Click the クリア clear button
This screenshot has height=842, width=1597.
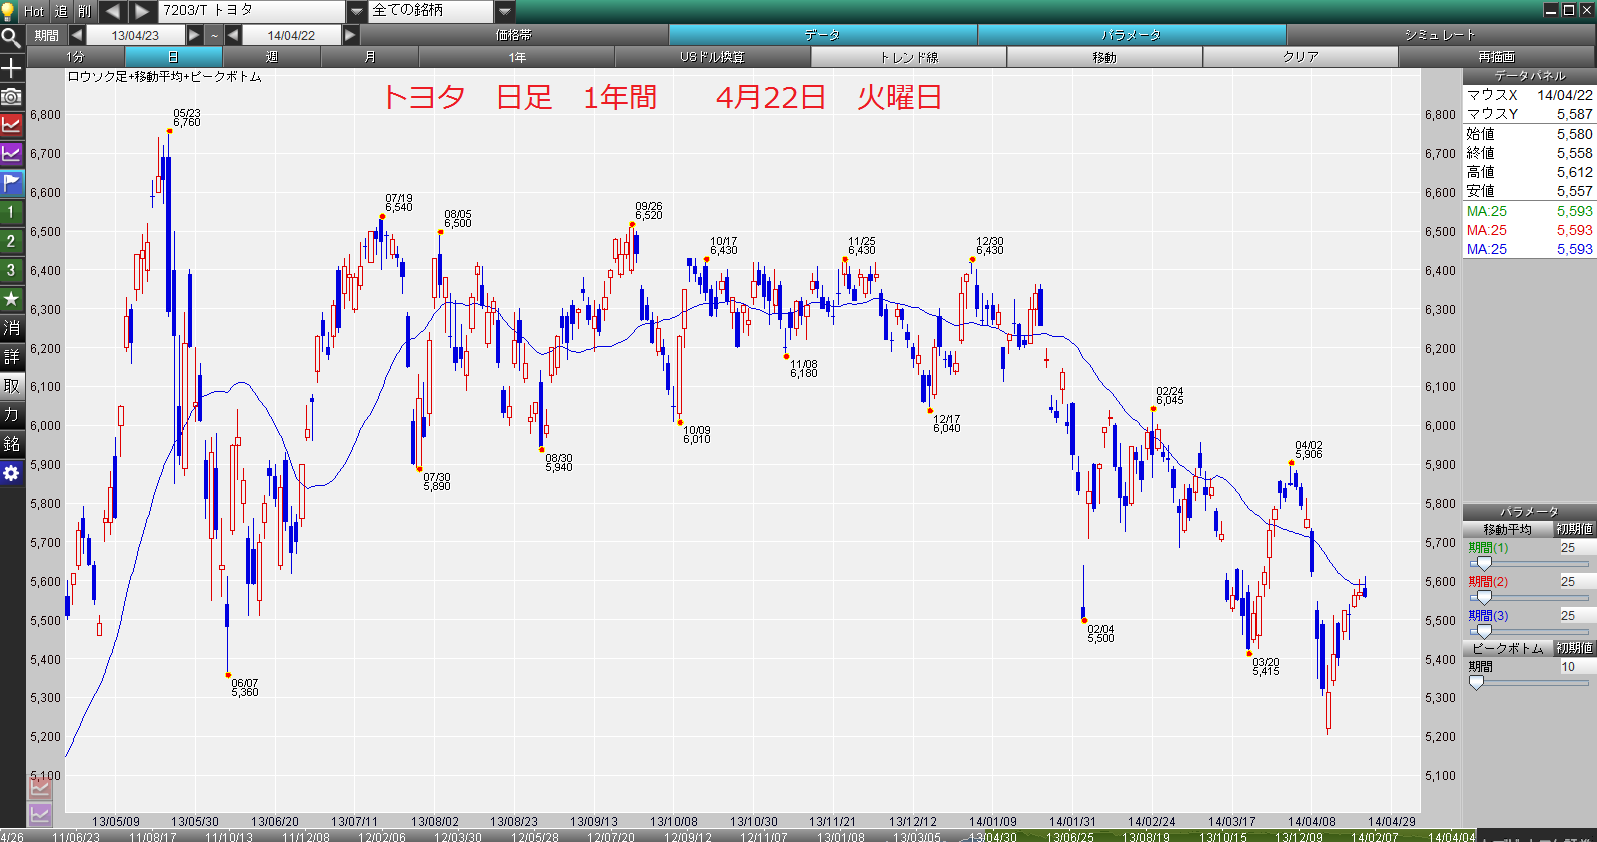point(1301,57)
